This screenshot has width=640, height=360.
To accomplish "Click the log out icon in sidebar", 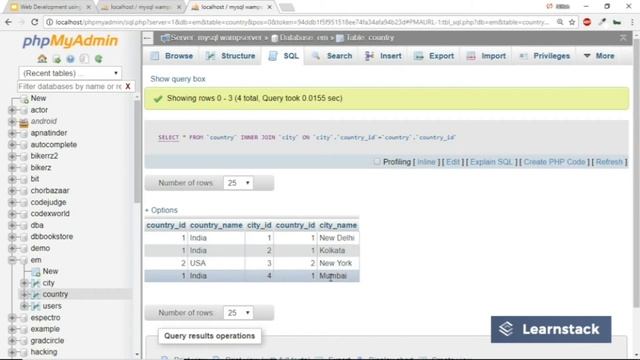I will [x=57, y=59].
